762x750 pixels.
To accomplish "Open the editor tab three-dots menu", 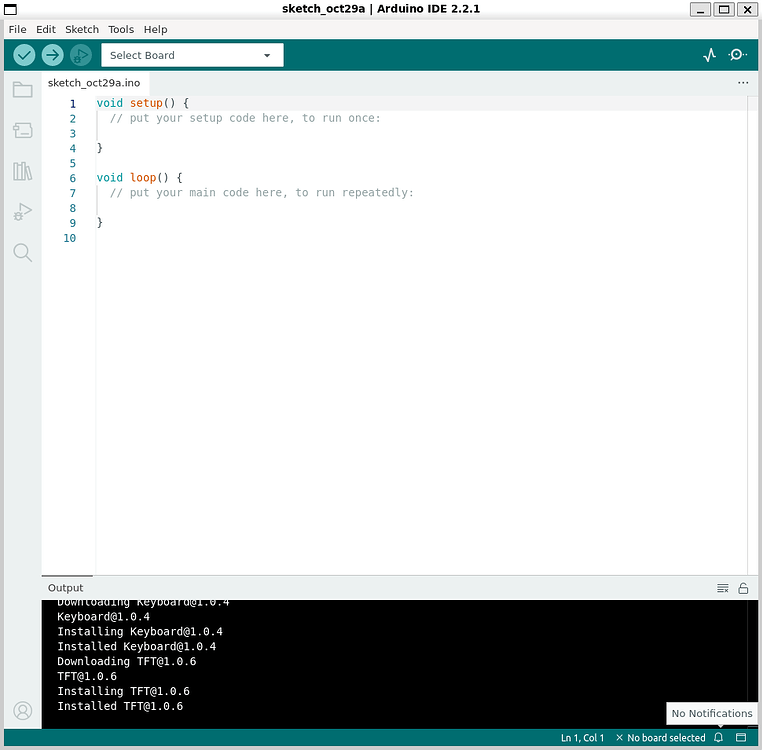I will (743, 83).
